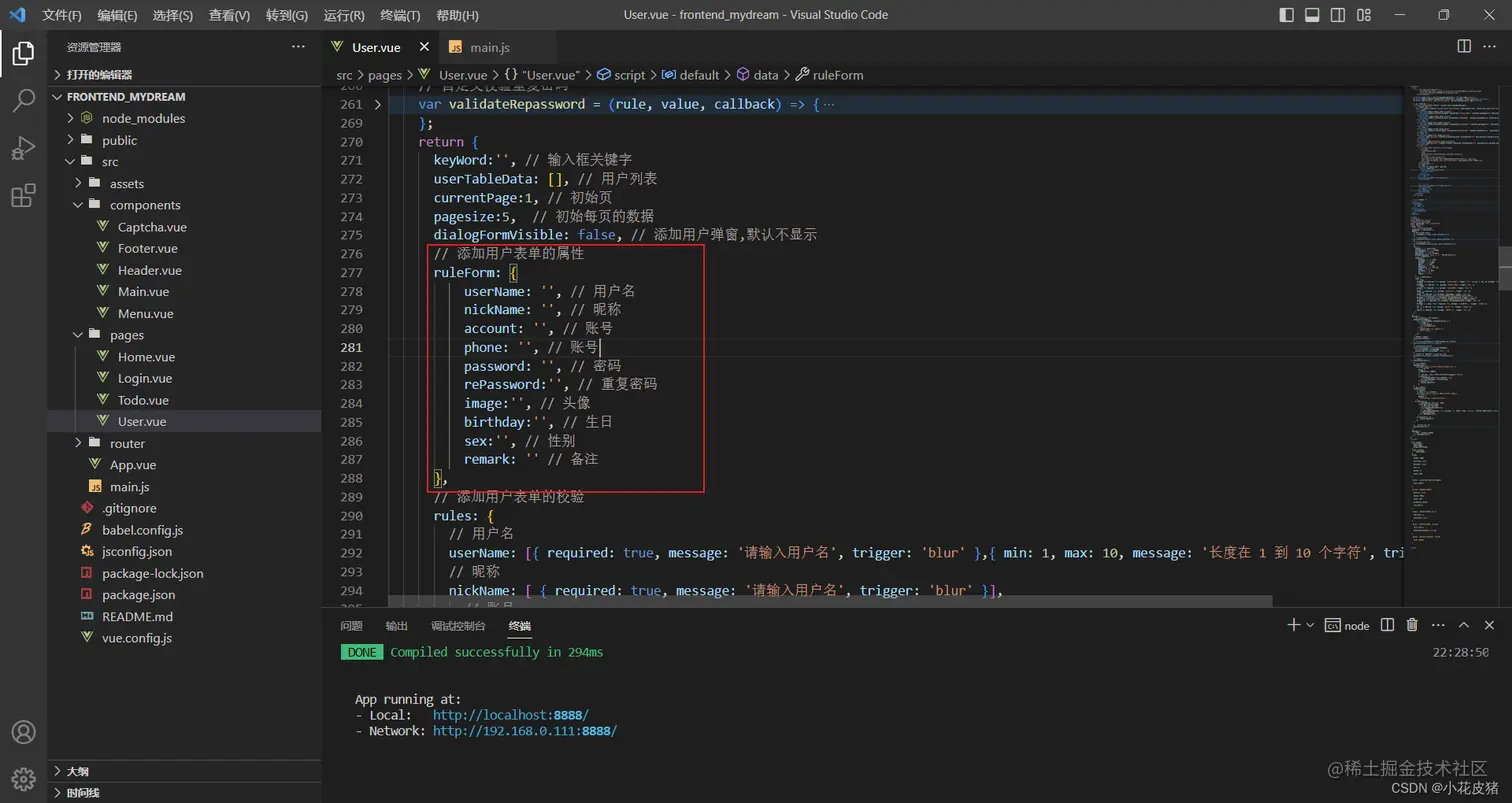Switch to the 输出 panel tab
Image resolution: width=1512 pixels, height=803 pixels.
[397, 626]
